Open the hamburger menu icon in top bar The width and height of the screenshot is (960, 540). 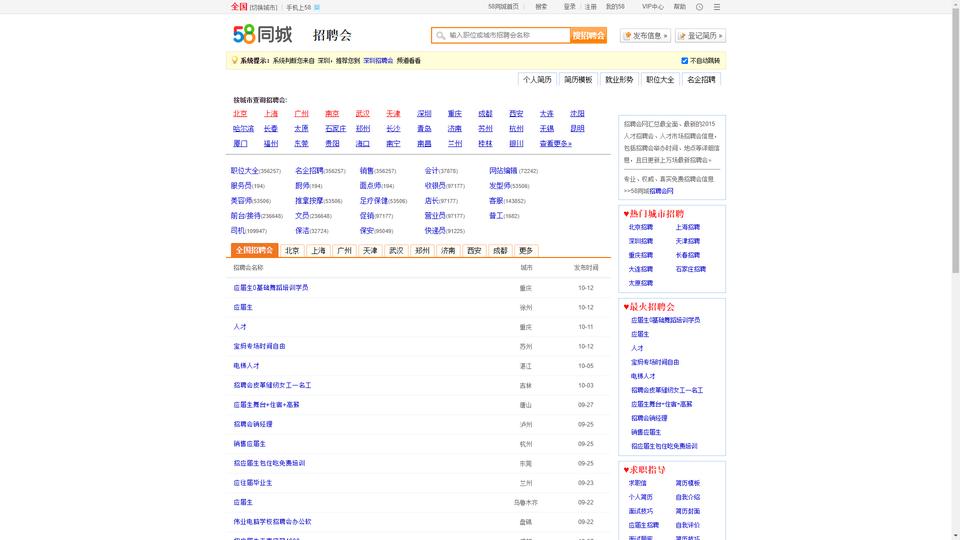coord(717,7)
